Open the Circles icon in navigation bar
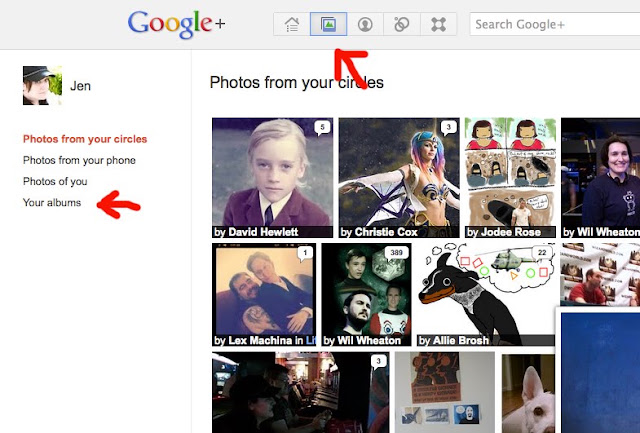The image size is (640, 433). point(402,24)
